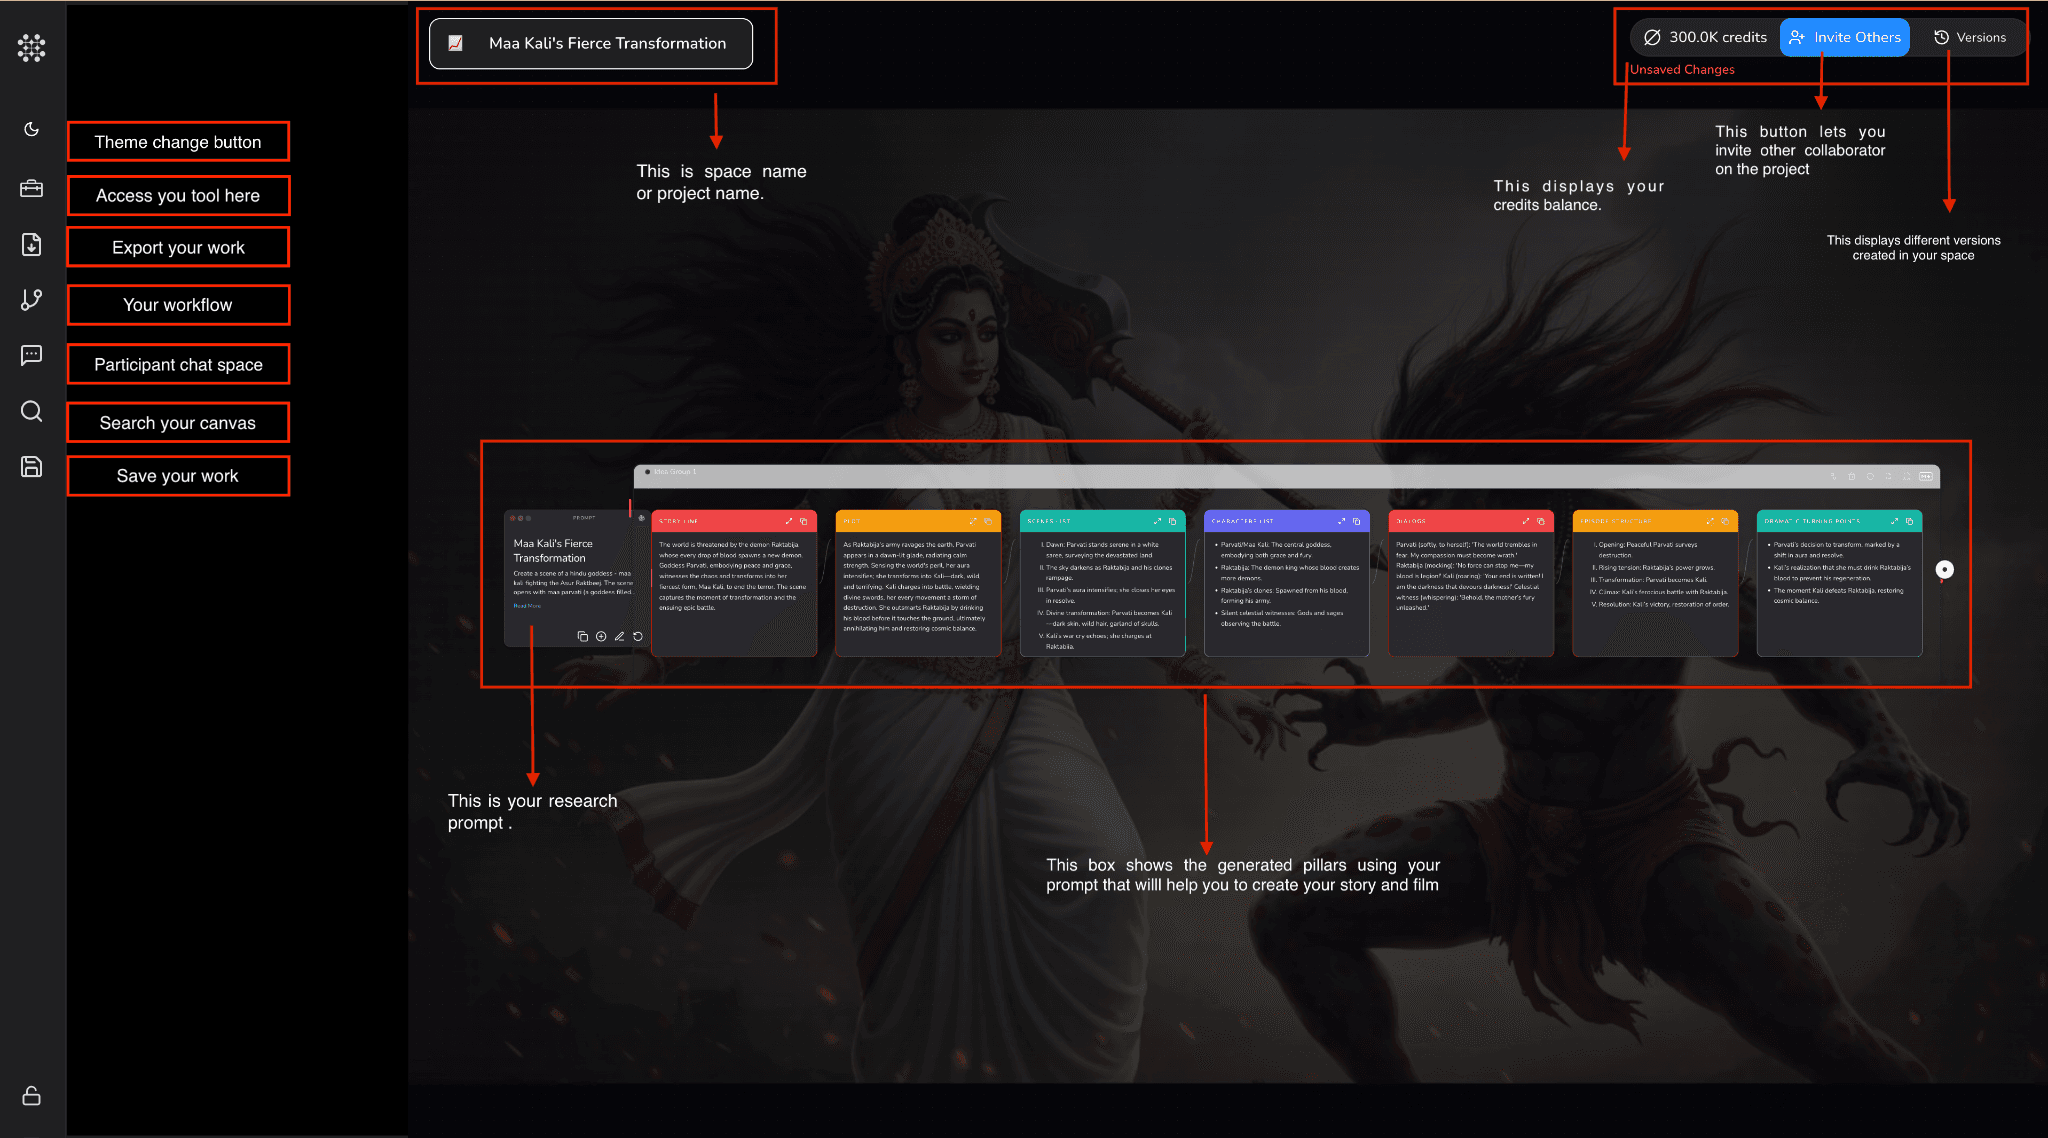Copy the Character List card contents

point(1357,521)
